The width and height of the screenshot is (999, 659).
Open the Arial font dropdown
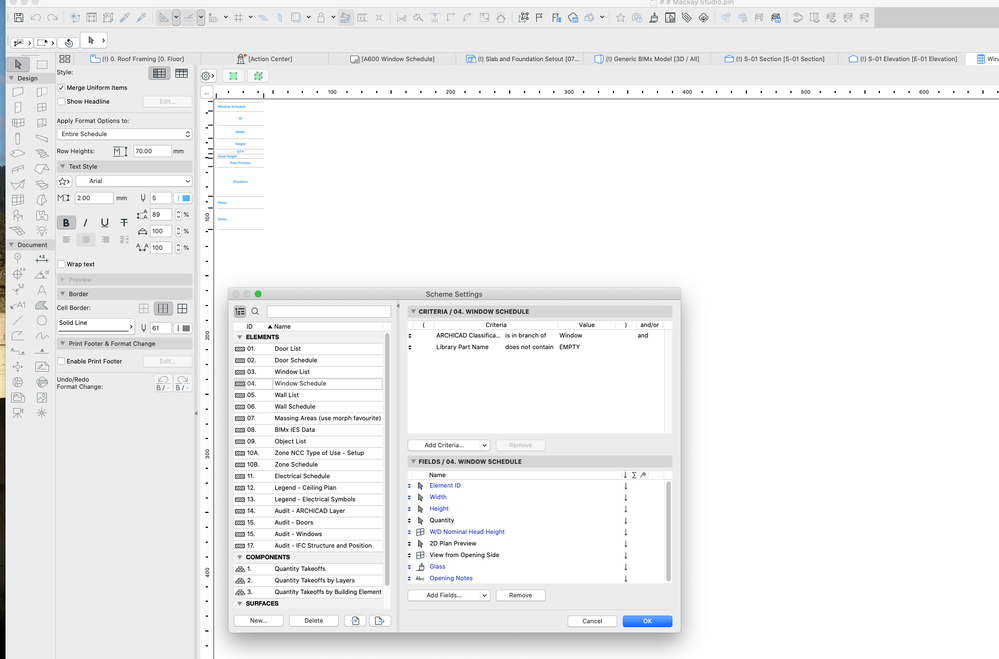133,181
